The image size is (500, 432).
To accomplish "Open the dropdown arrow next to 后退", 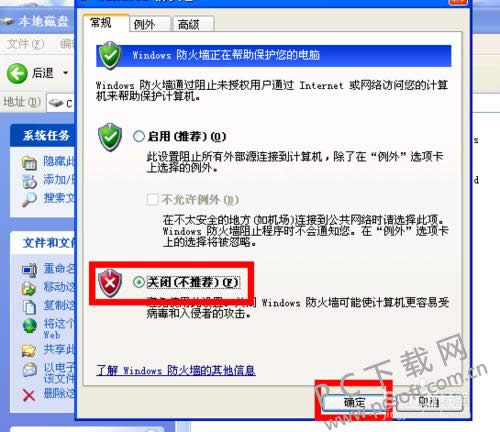I will point(66,73).
